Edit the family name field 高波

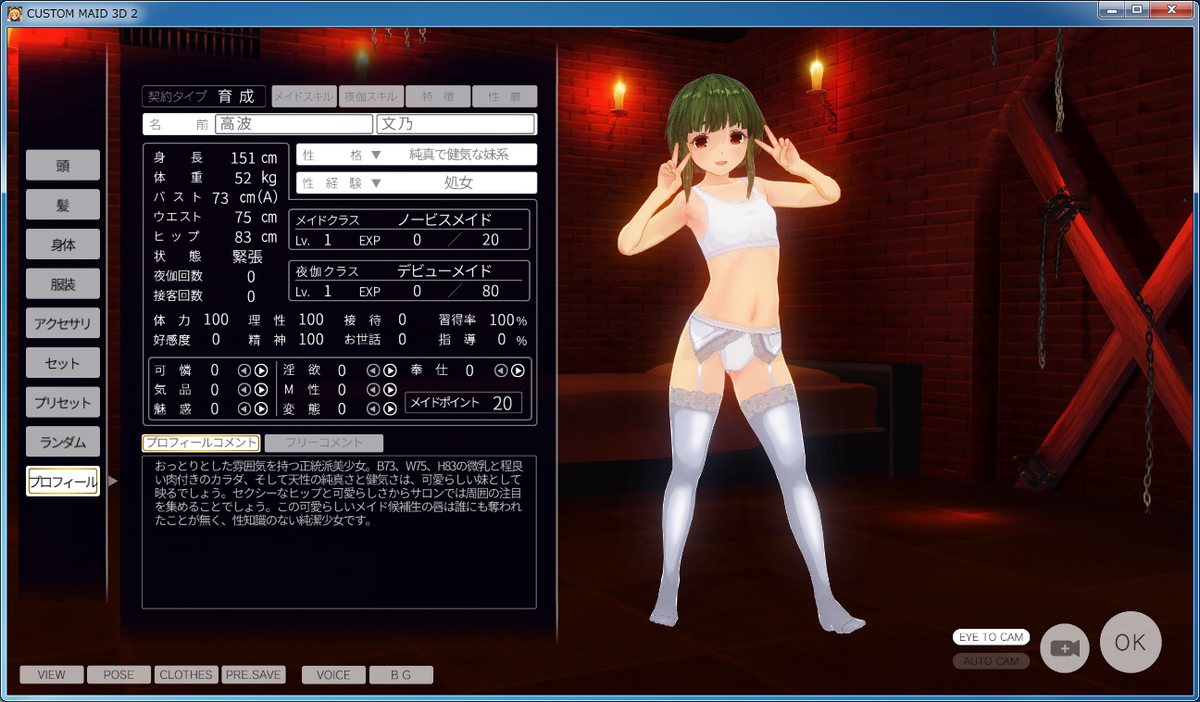(x=294, y=124)
